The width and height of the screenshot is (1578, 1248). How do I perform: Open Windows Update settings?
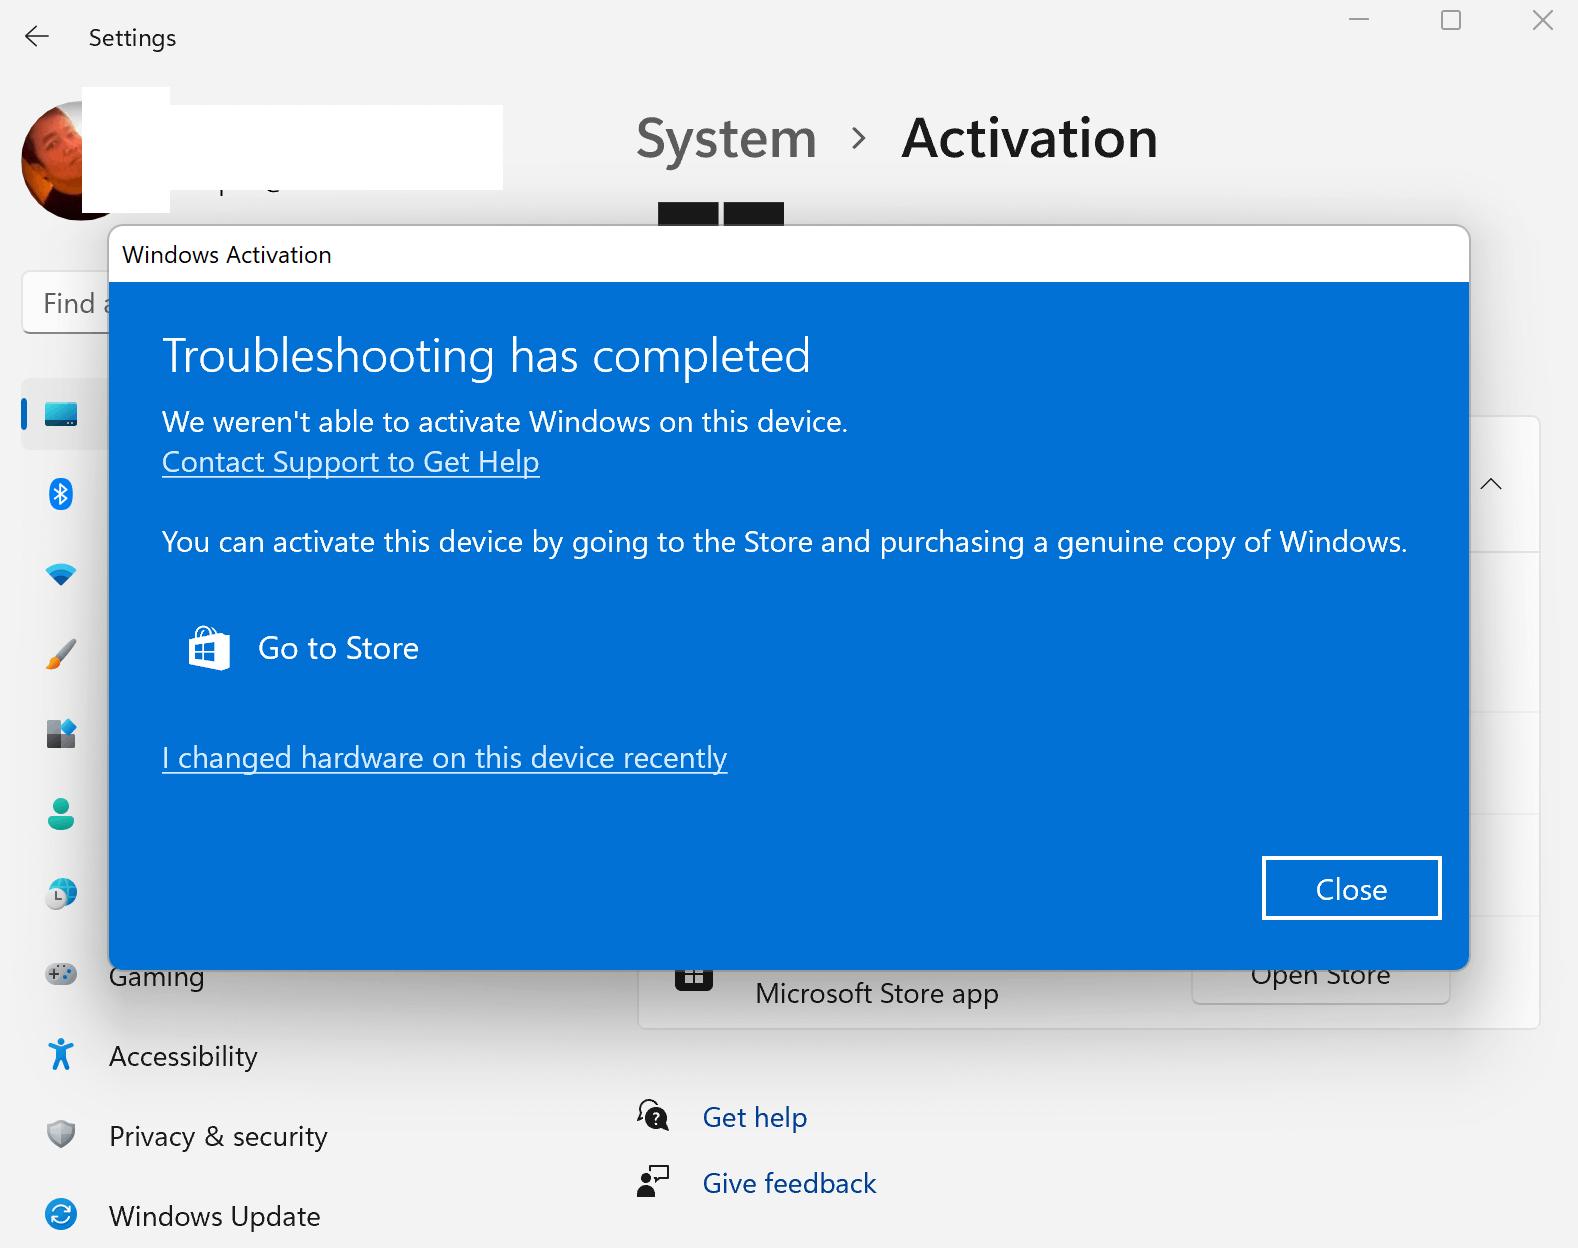click(215, 1216)
